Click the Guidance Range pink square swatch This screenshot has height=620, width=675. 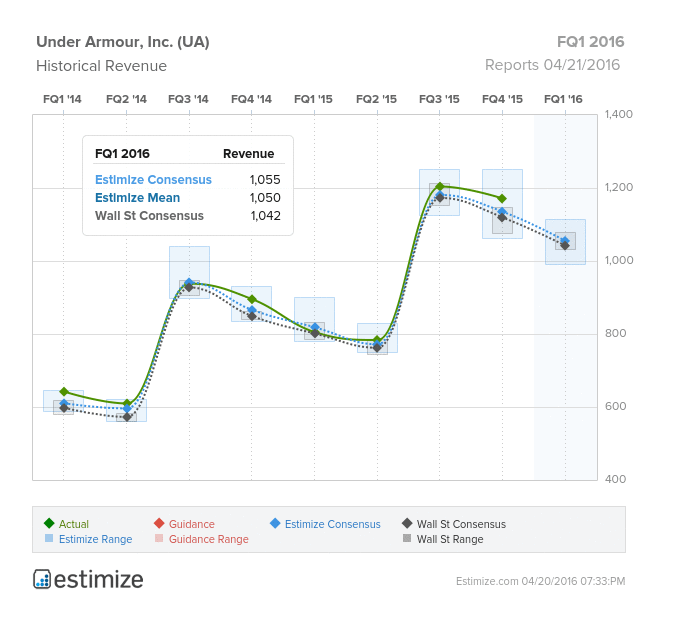[159, 538]
